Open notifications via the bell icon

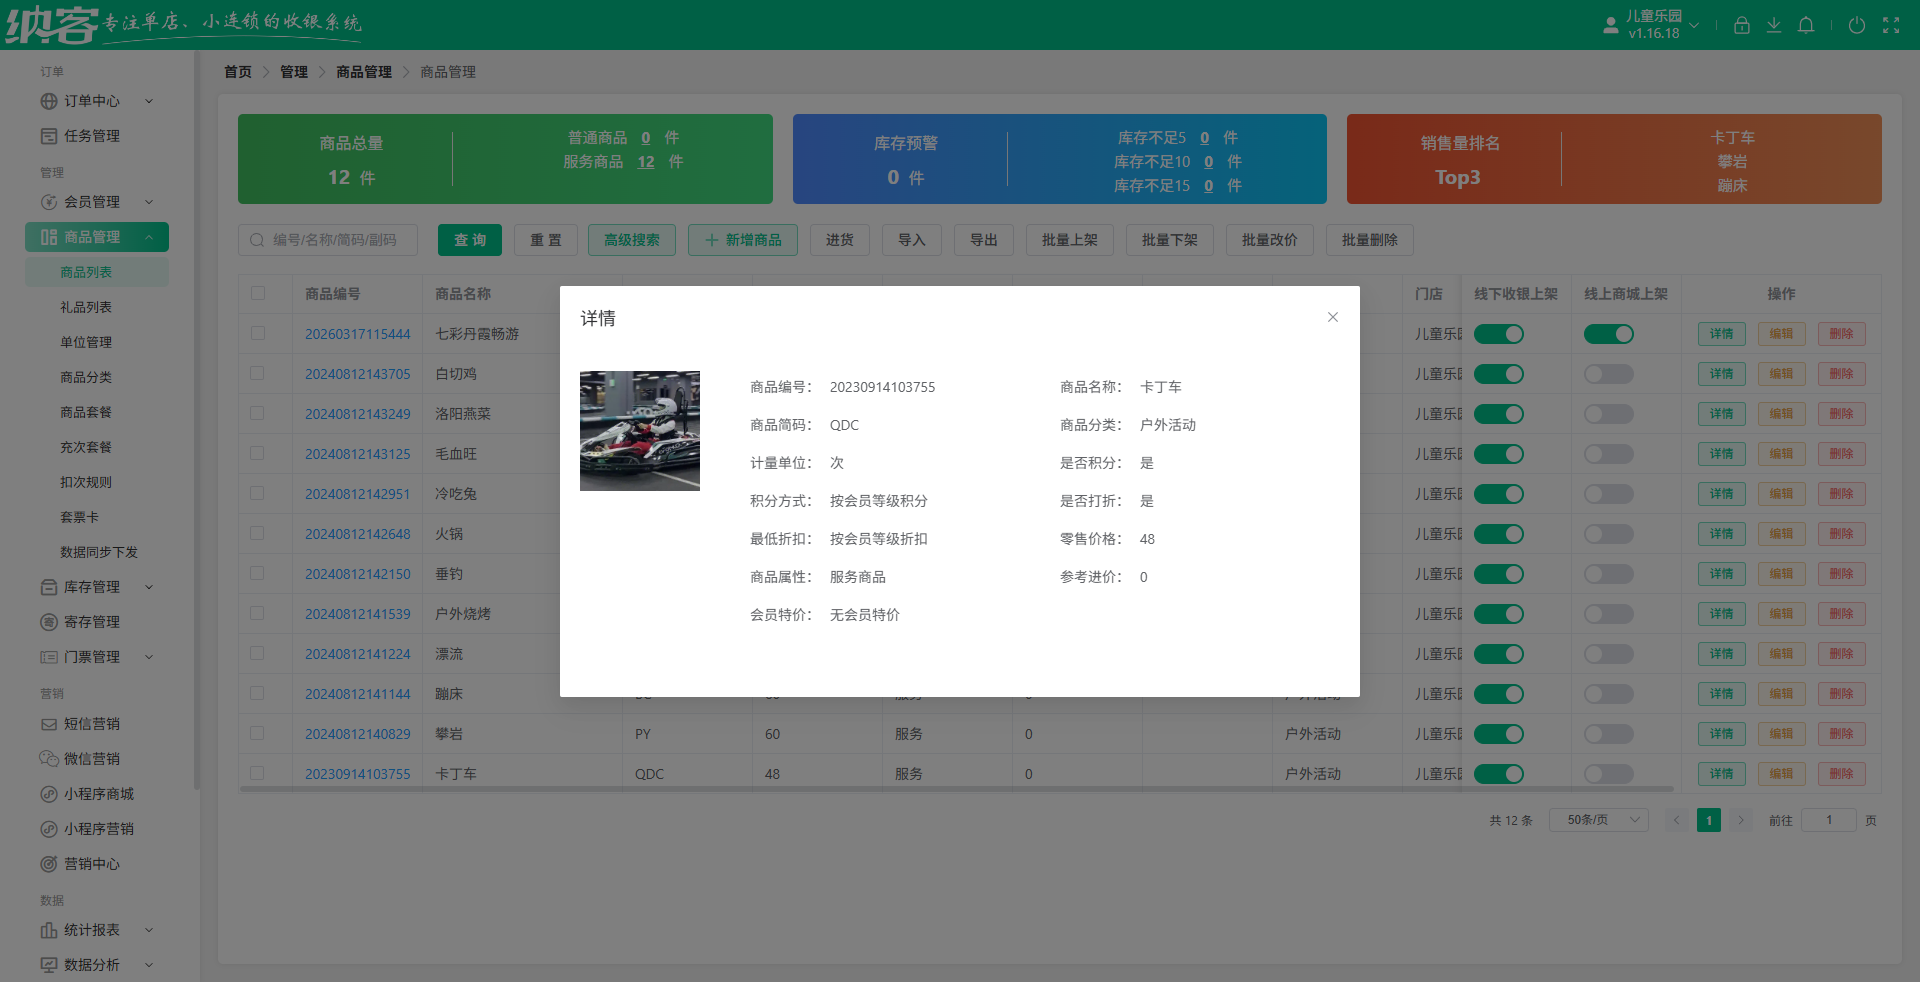[x=1806, y=25]
